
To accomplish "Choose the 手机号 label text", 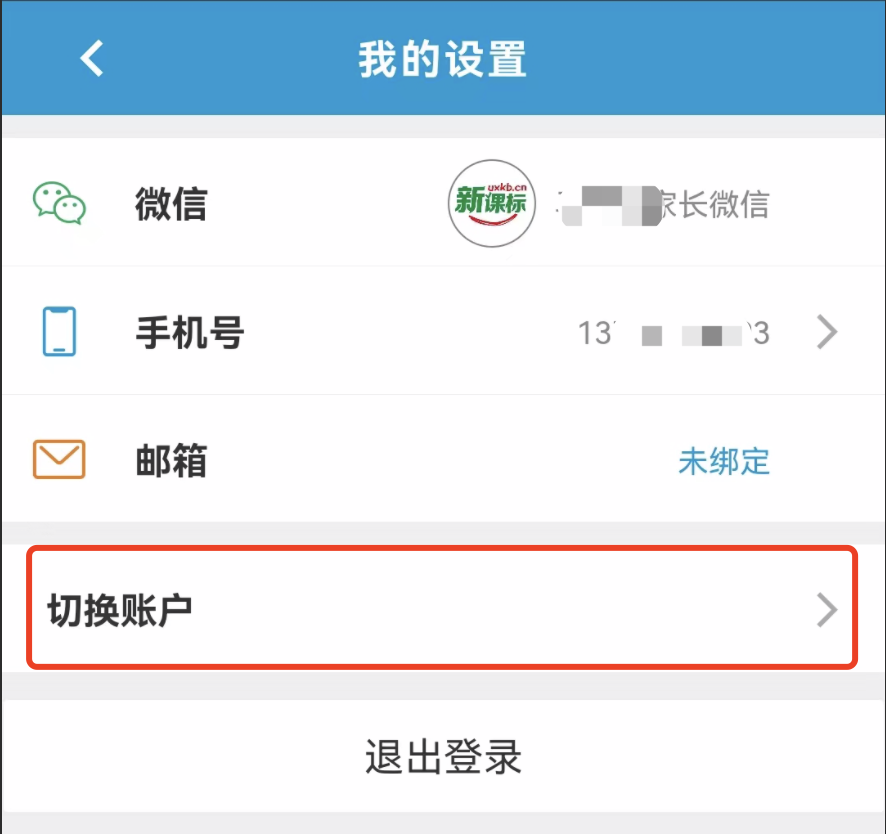I will tap(190, 332).
